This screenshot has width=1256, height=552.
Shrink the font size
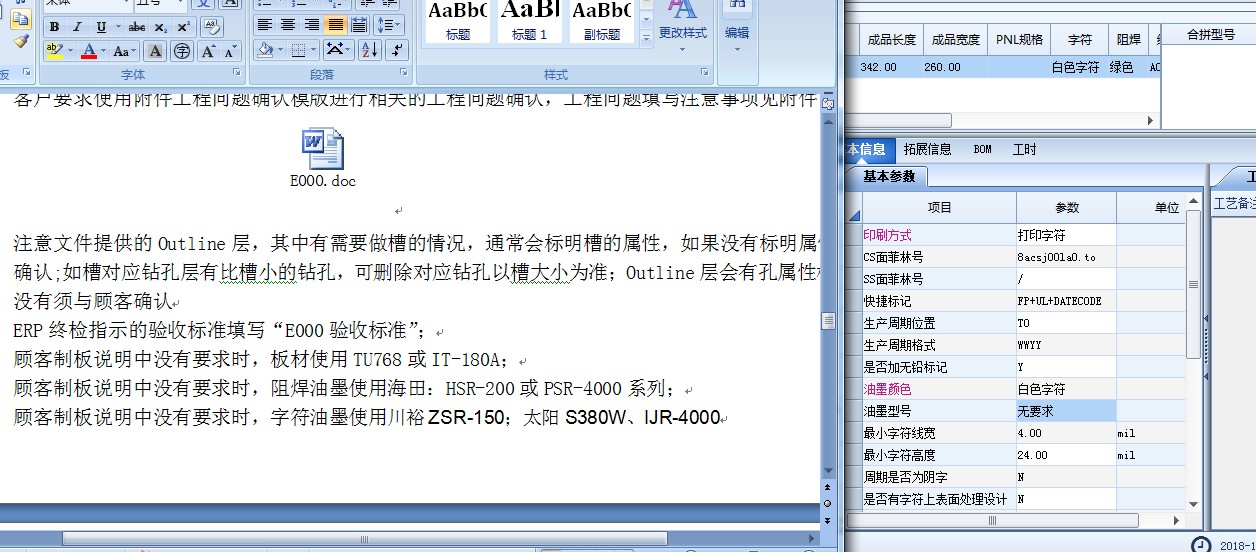pyautogui.click(x=231, y=50)
